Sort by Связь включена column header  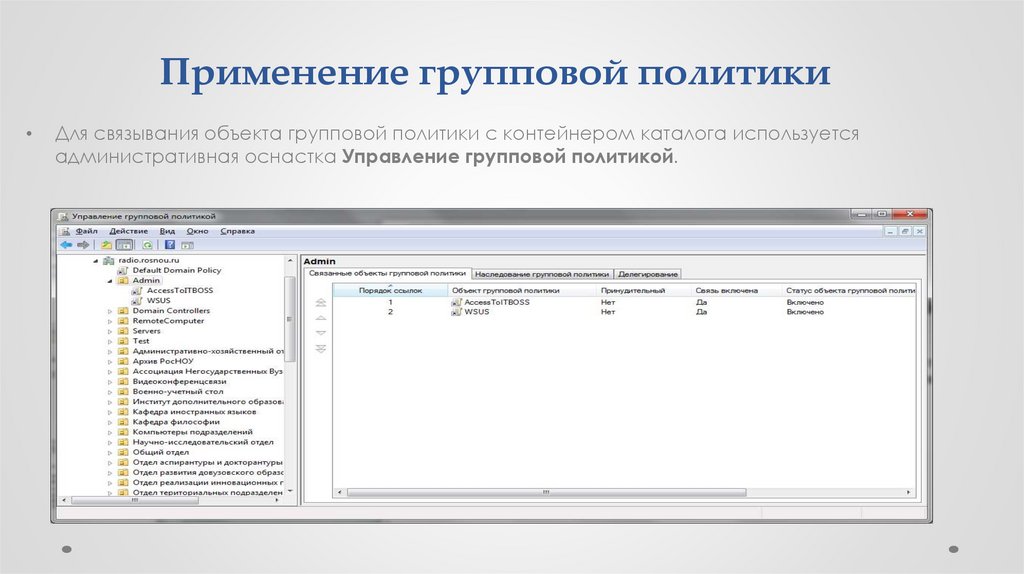(x=737, y=291)
